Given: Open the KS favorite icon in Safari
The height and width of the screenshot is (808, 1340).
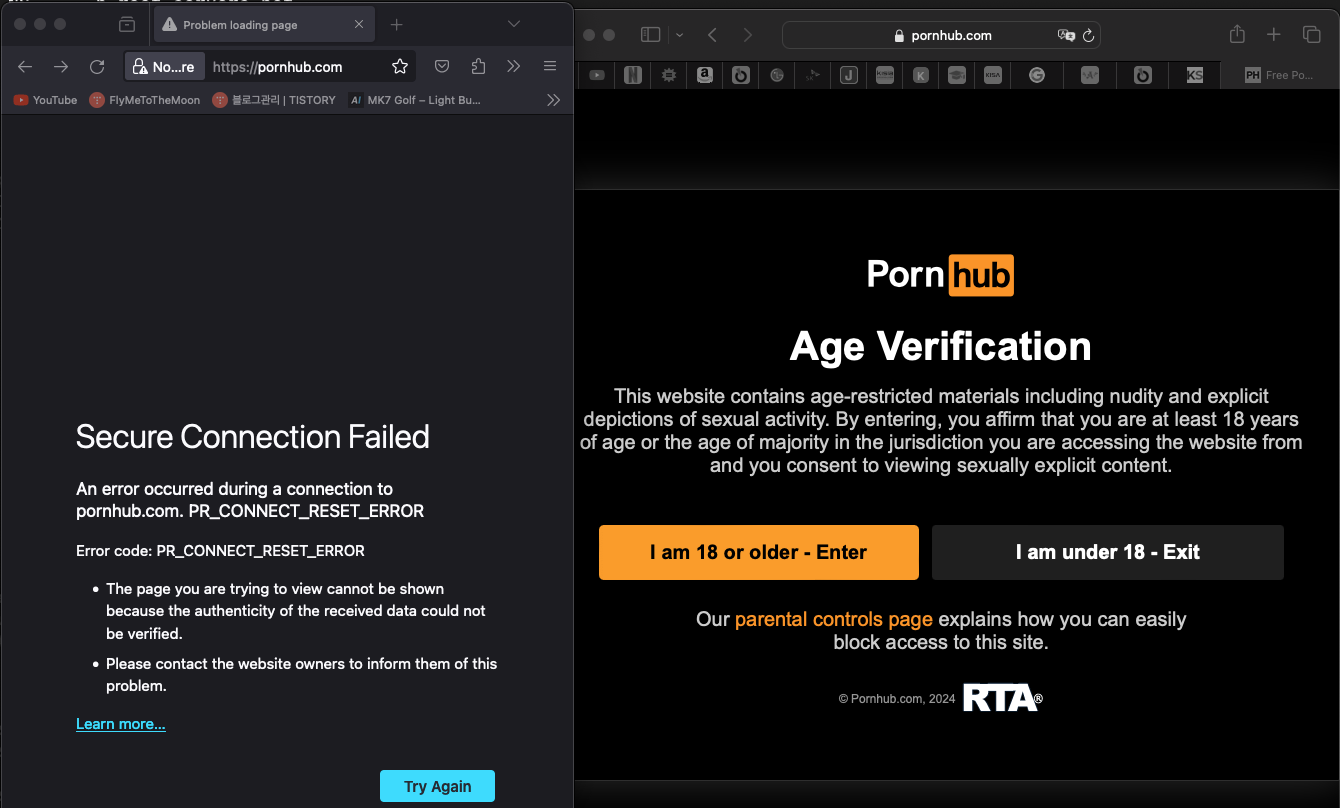Looking at the screenshot, I should (1195, 75).
